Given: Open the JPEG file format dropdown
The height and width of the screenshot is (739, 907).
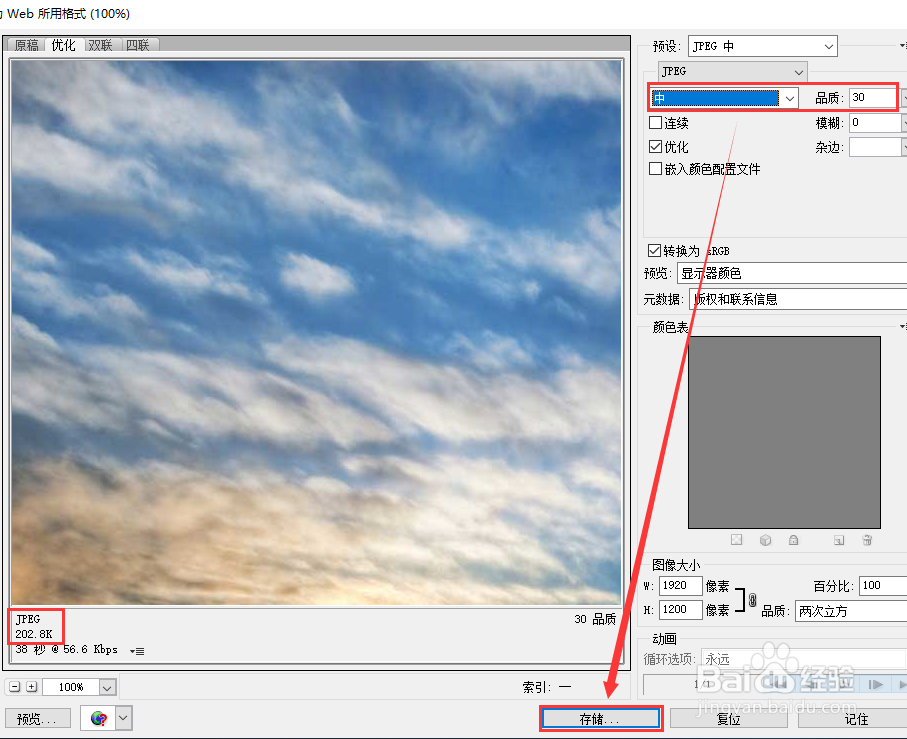Looking at the screenshot, I should point(732,72).
